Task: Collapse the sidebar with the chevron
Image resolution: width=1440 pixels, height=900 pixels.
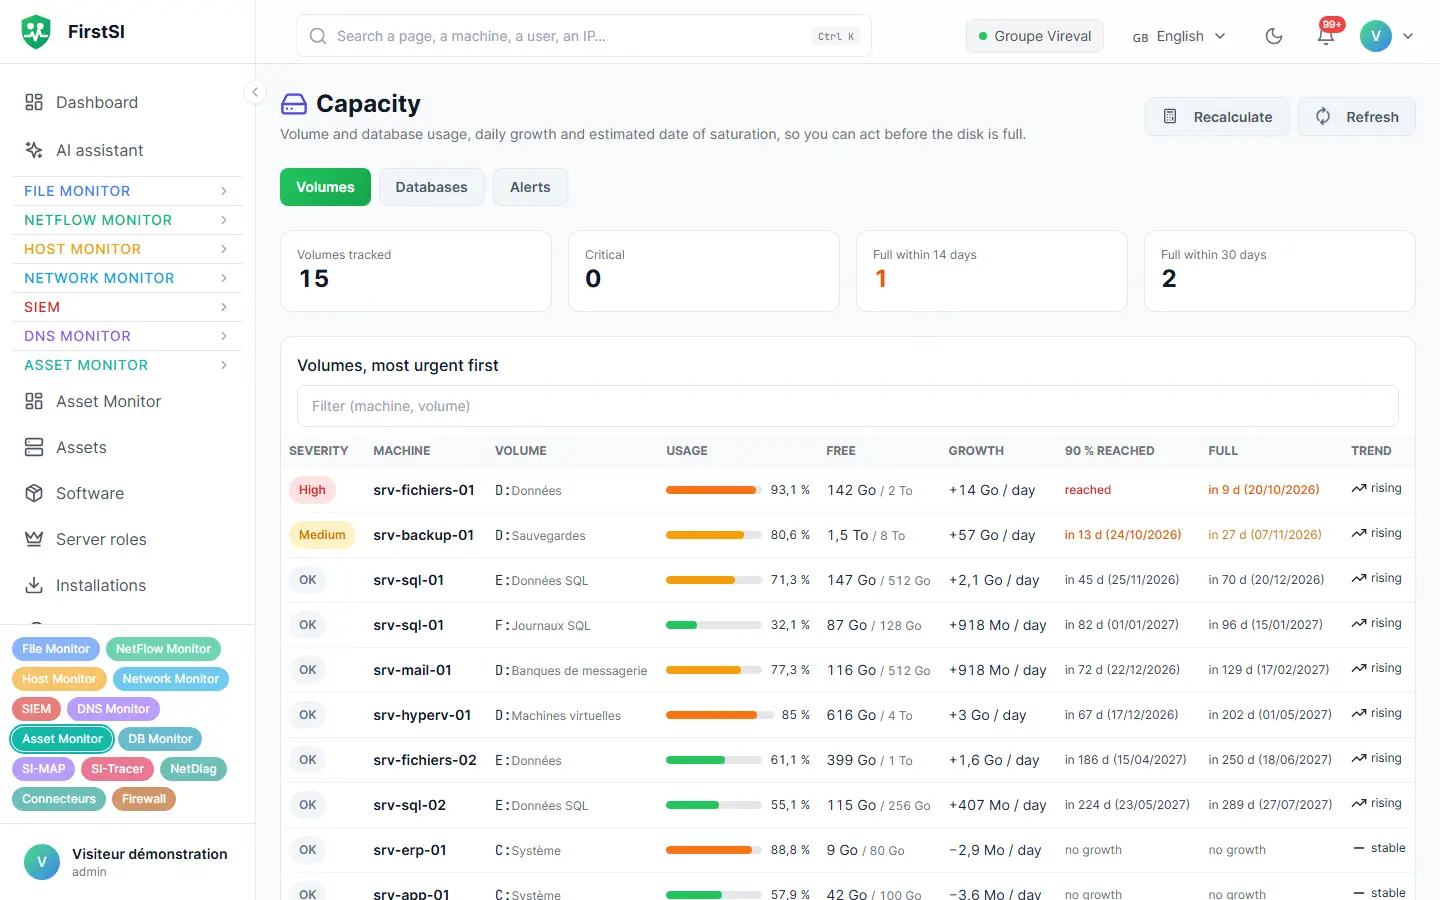Action: (x=255, y=92)
